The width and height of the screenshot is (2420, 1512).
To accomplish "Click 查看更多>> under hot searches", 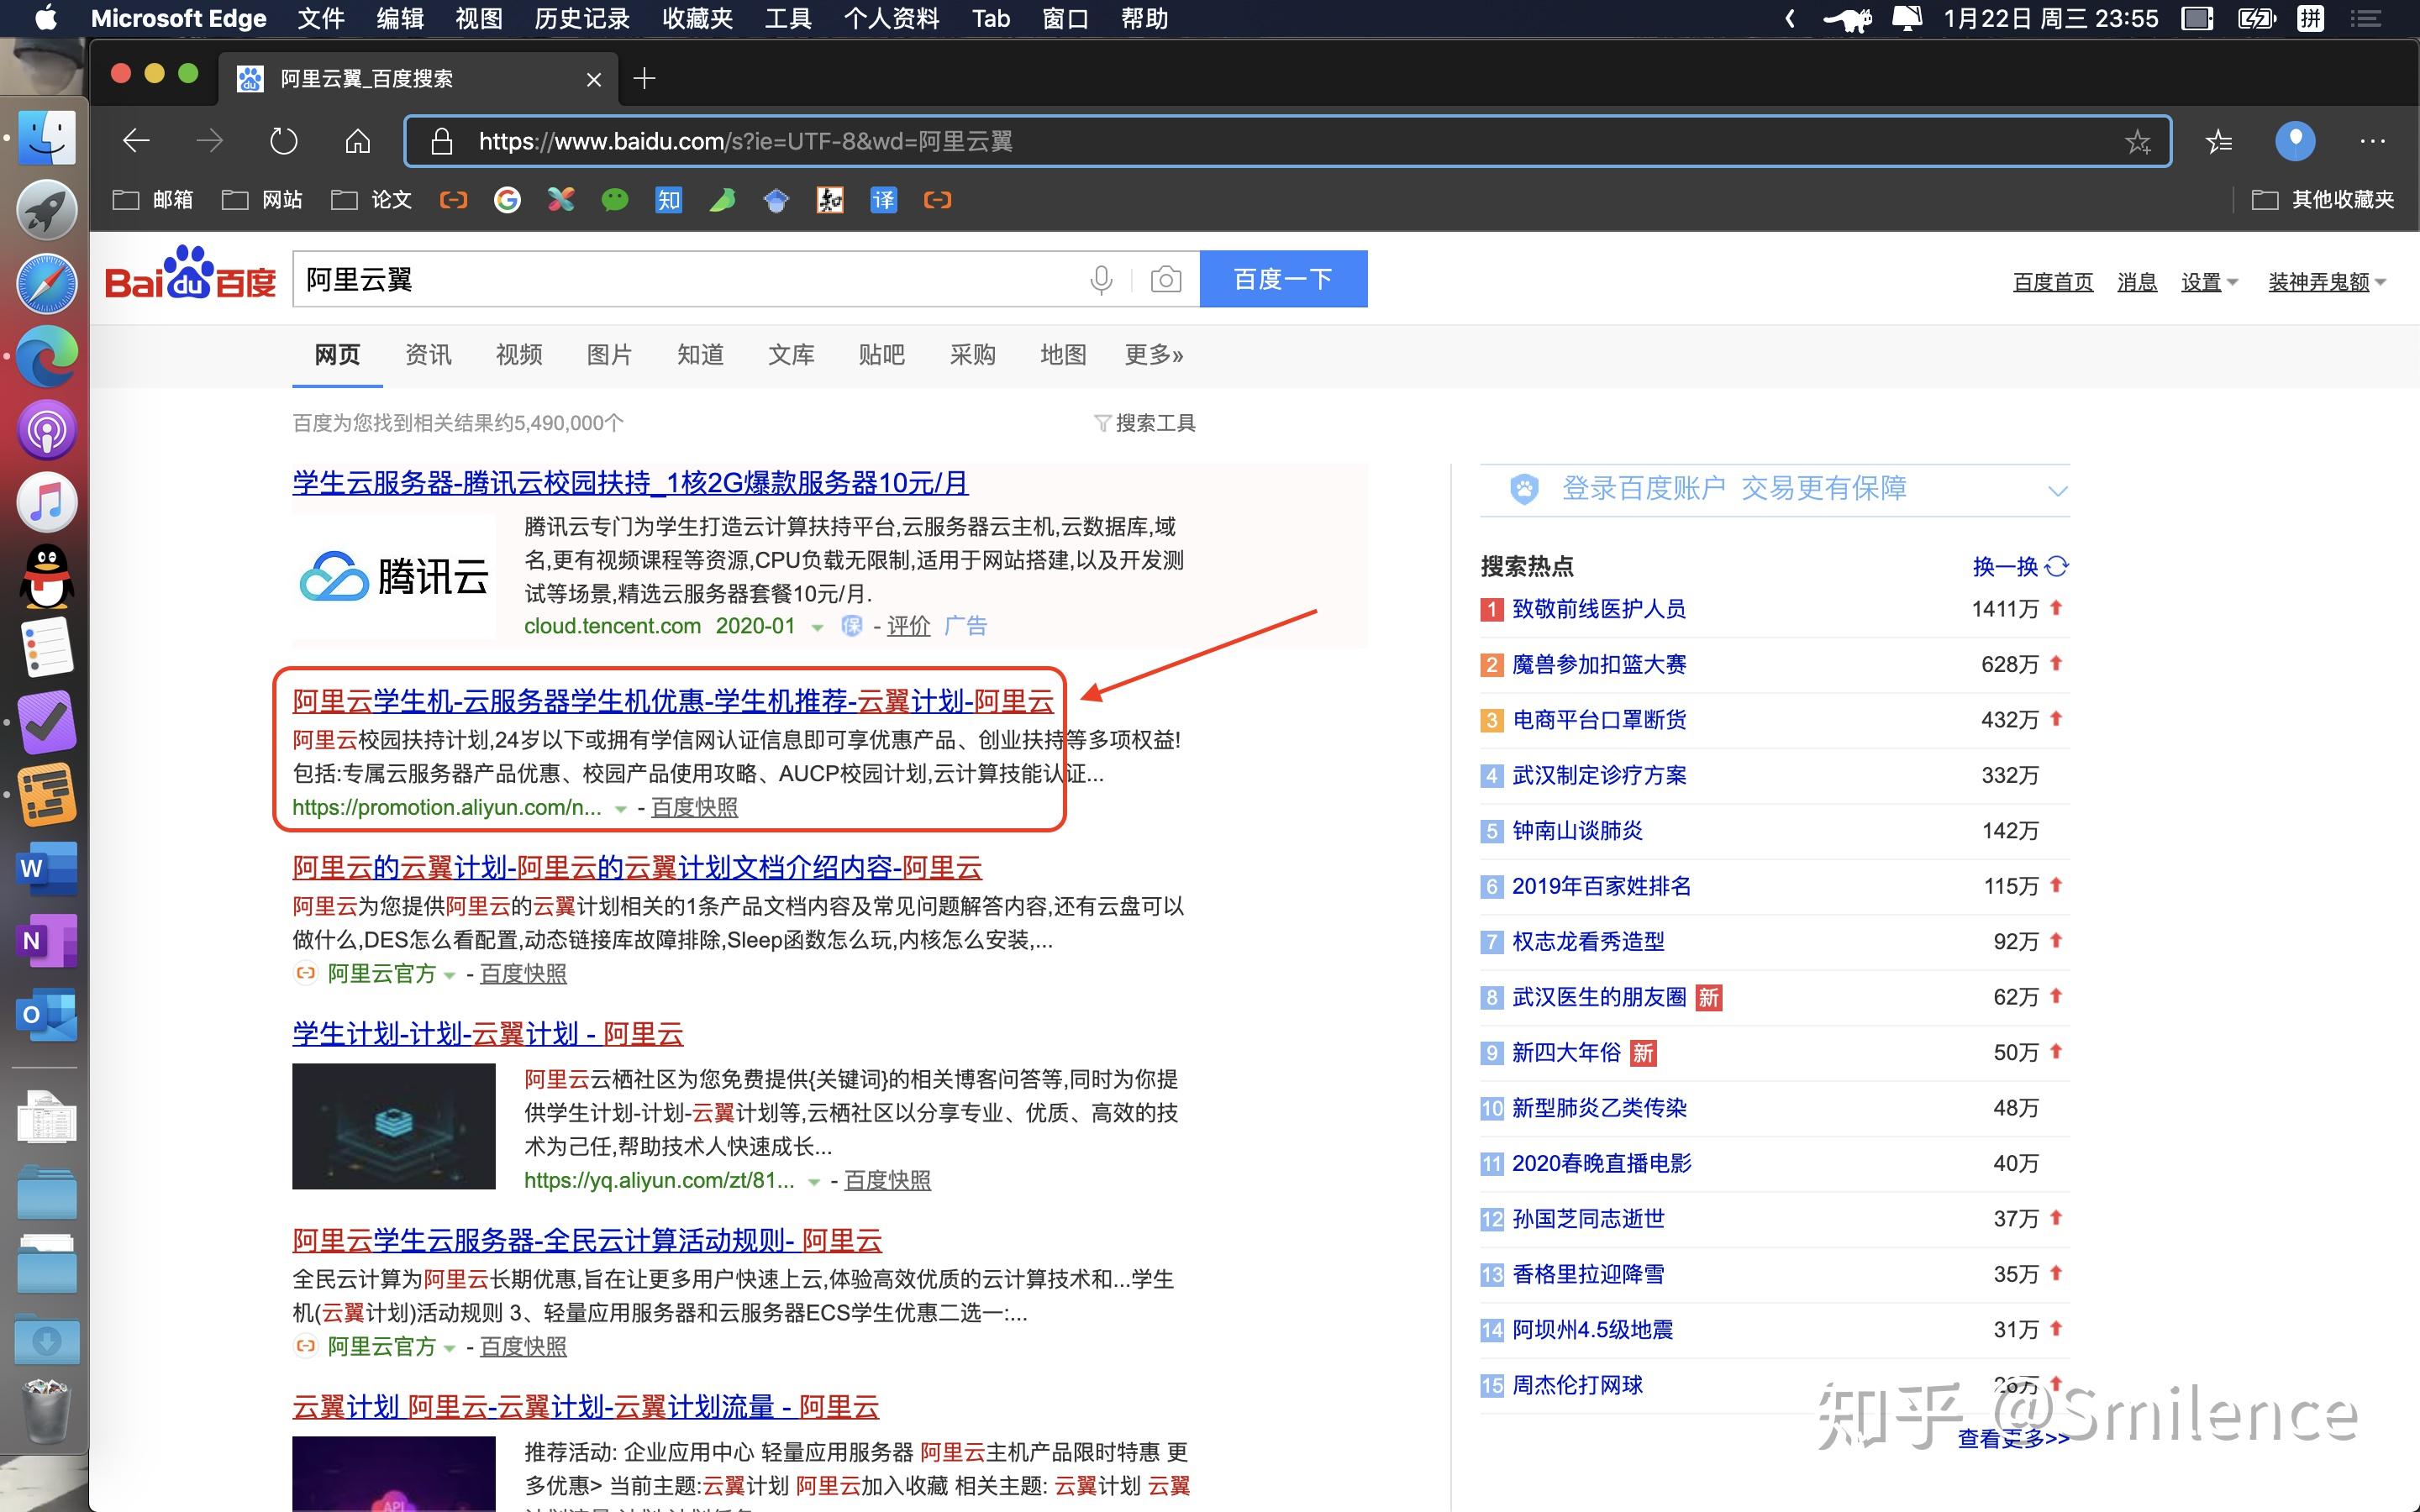I will [x=2013, y=1438].
